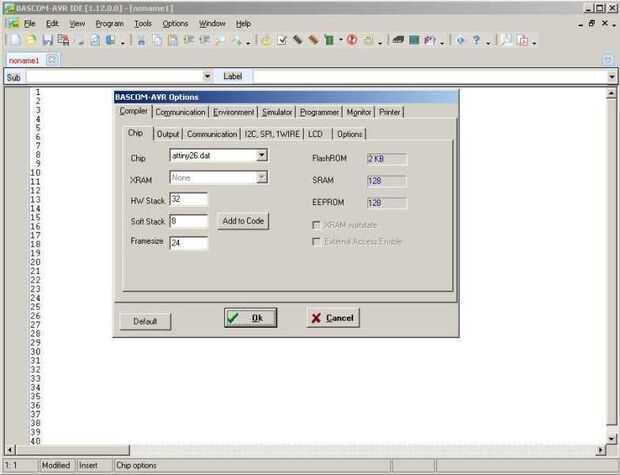Click into the Soft Stack field

coord(189,221)
